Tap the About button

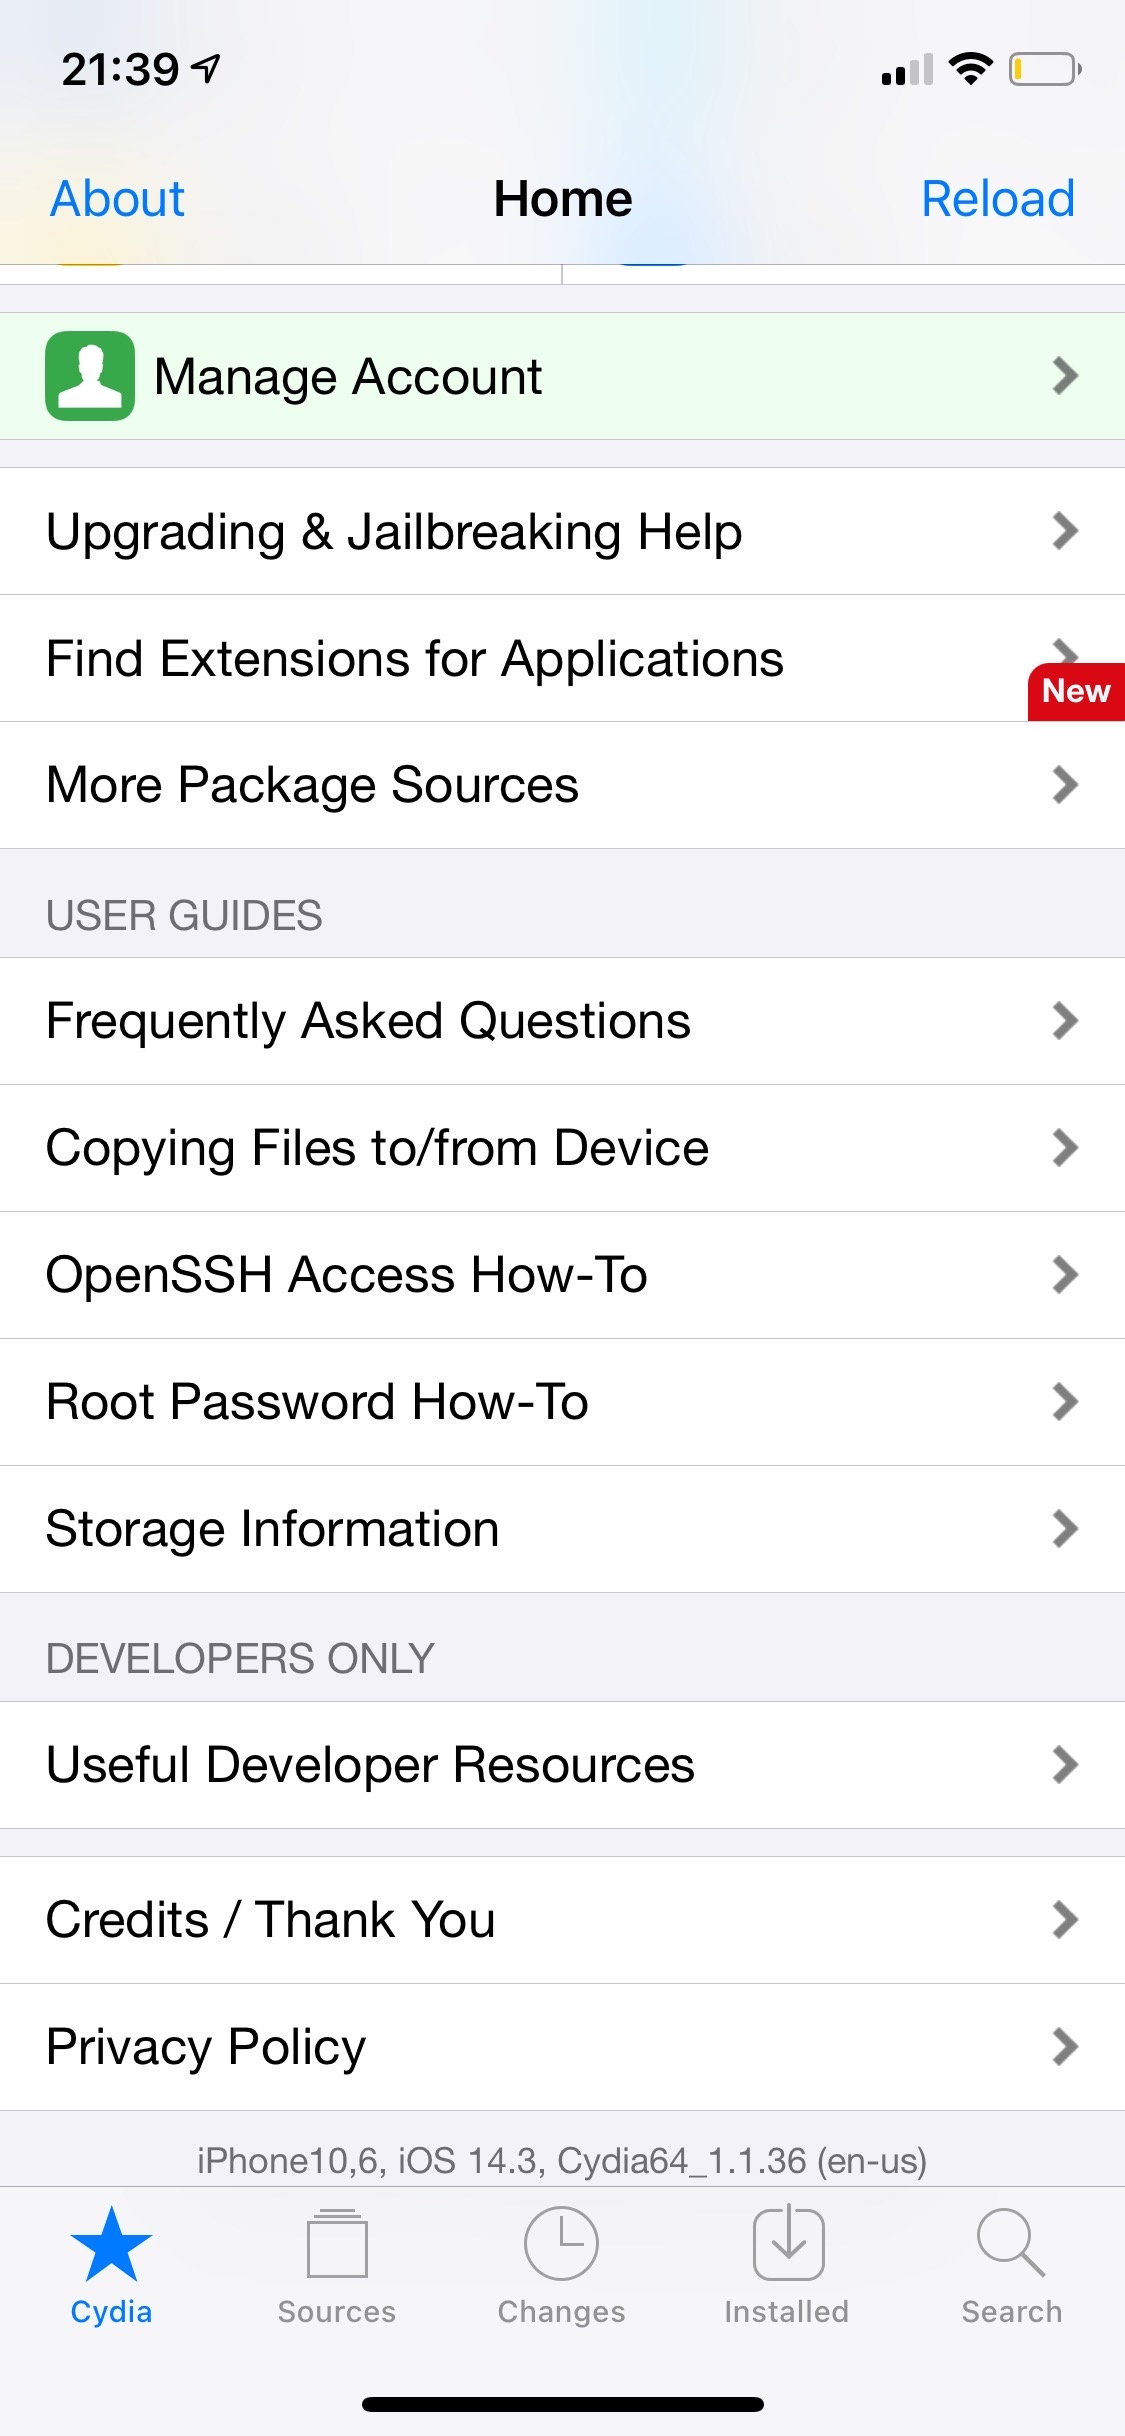click(x=117, y=198)
